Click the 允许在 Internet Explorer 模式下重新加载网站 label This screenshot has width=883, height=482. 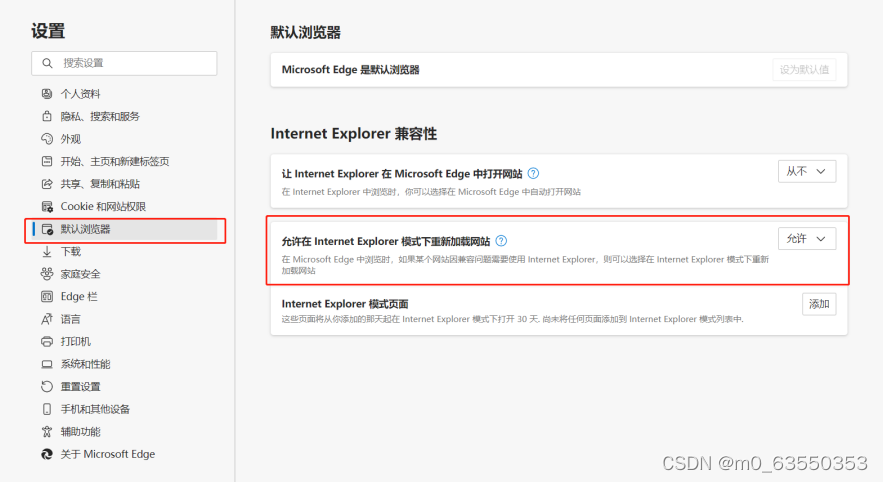tap(386, 241)
